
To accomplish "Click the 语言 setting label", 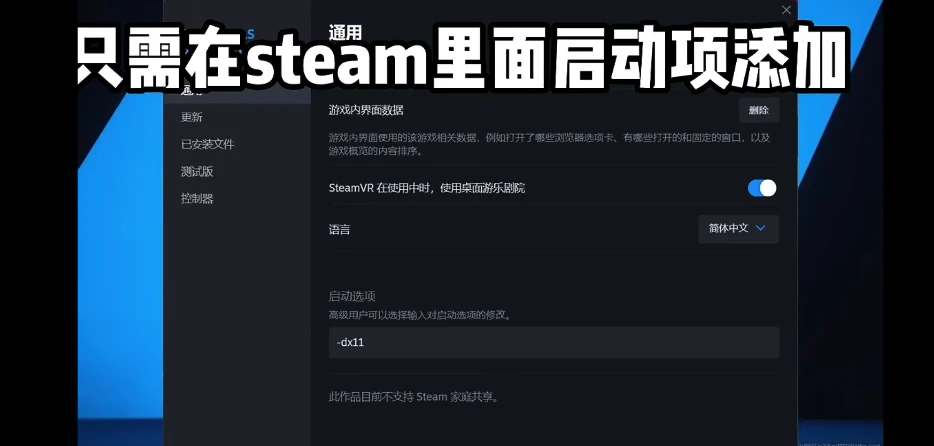I will [x=340, y=229].
